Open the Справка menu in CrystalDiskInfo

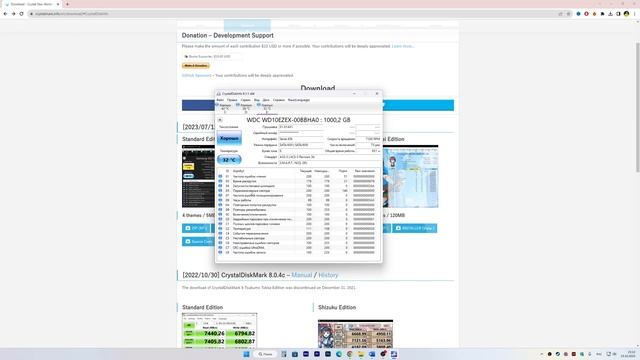(279, 100)
